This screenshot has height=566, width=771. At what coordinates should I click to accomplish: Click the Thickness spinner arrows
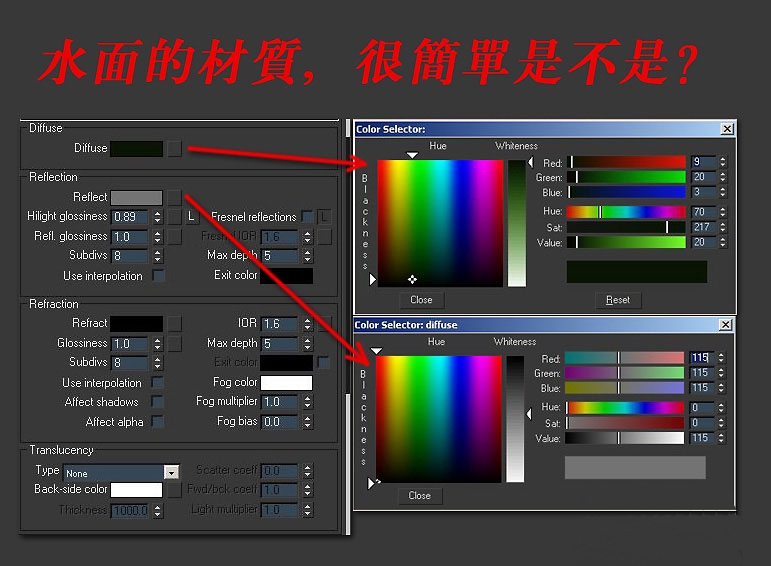157,510
